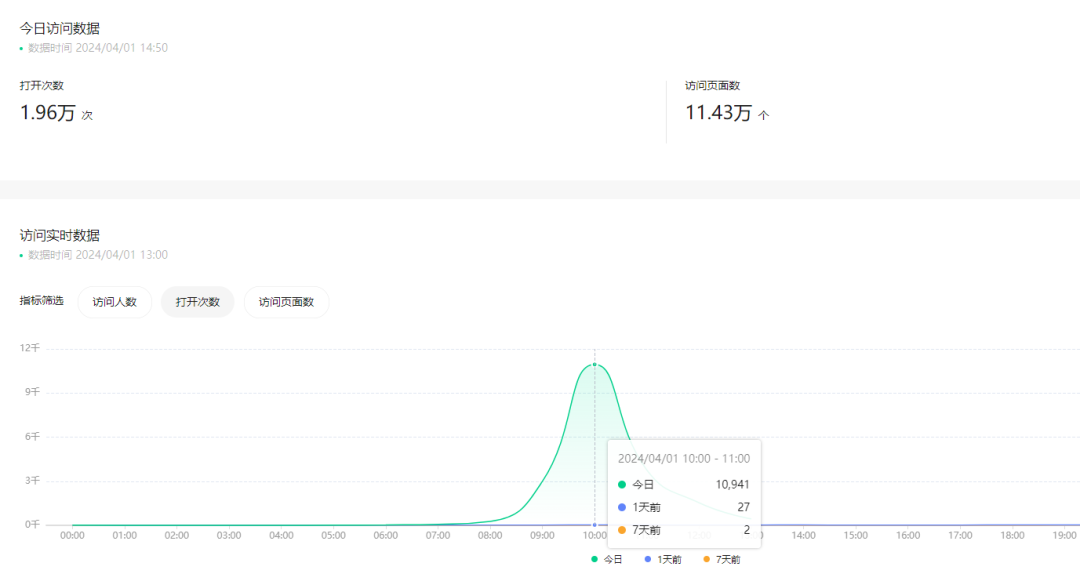The width and height of the screenshot is (1080, 581).
Task: Click the 3千 y-axis label
Action: tap(32, 480)
